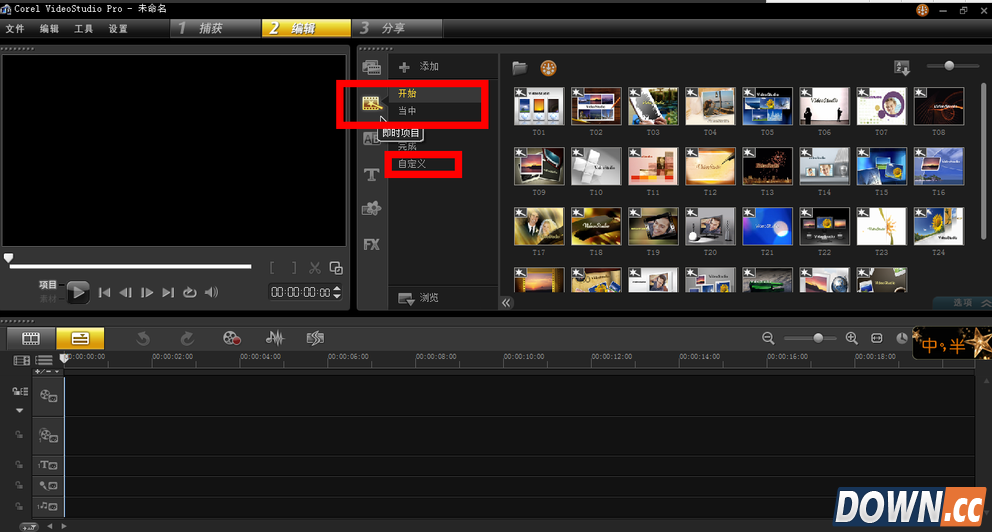Select Project playback mode (项目)
The width and height of the screenshot is (992, 532).
coord(48,285)
